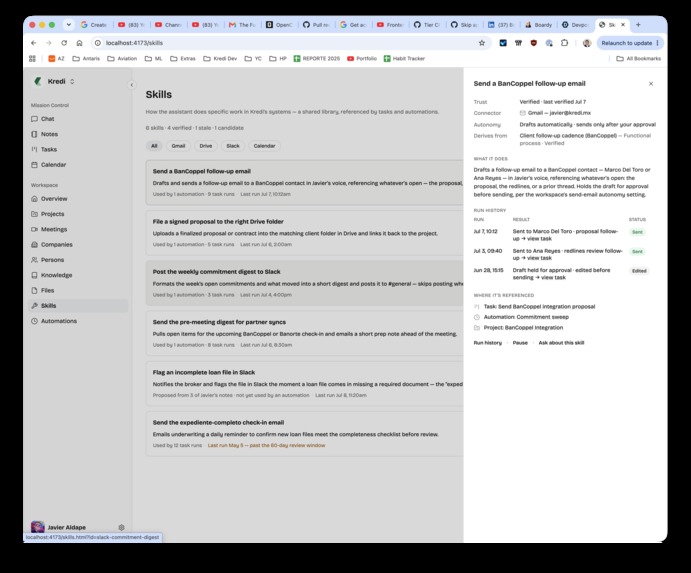
Task: Switch to the Boardy browser tab
Action: [539, 25]
